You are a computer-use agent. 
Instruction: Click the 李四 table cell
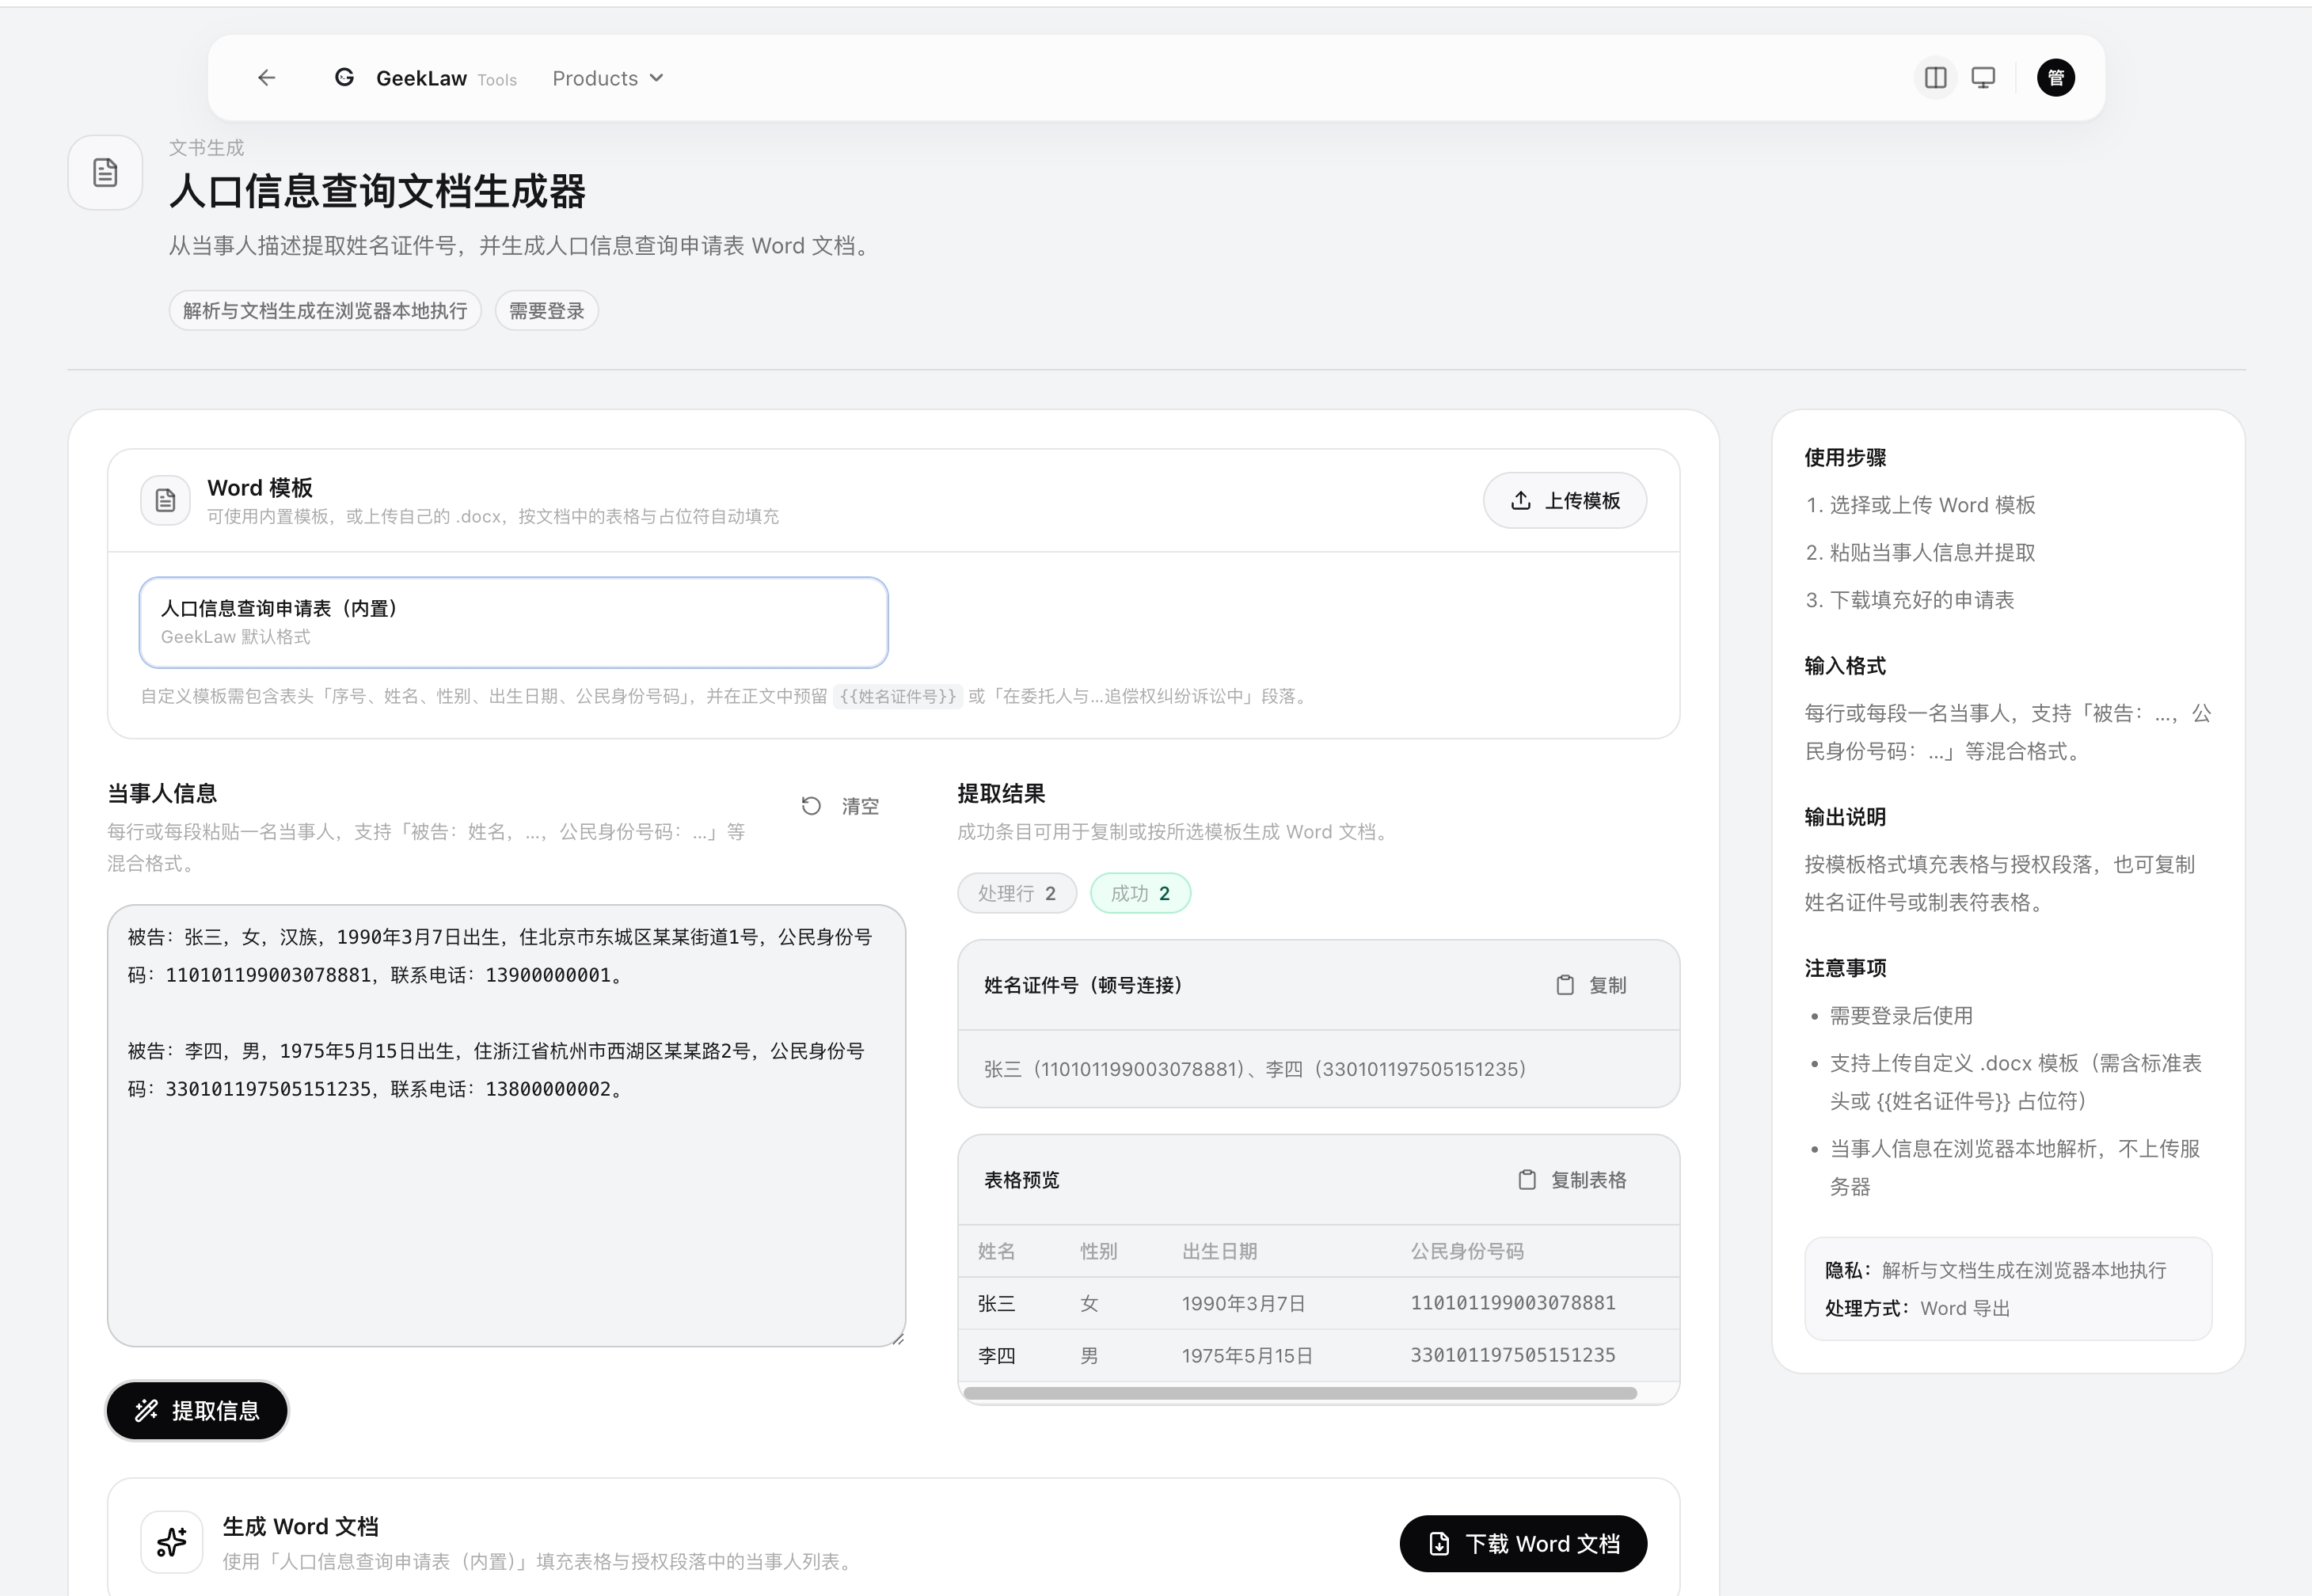996,1355
